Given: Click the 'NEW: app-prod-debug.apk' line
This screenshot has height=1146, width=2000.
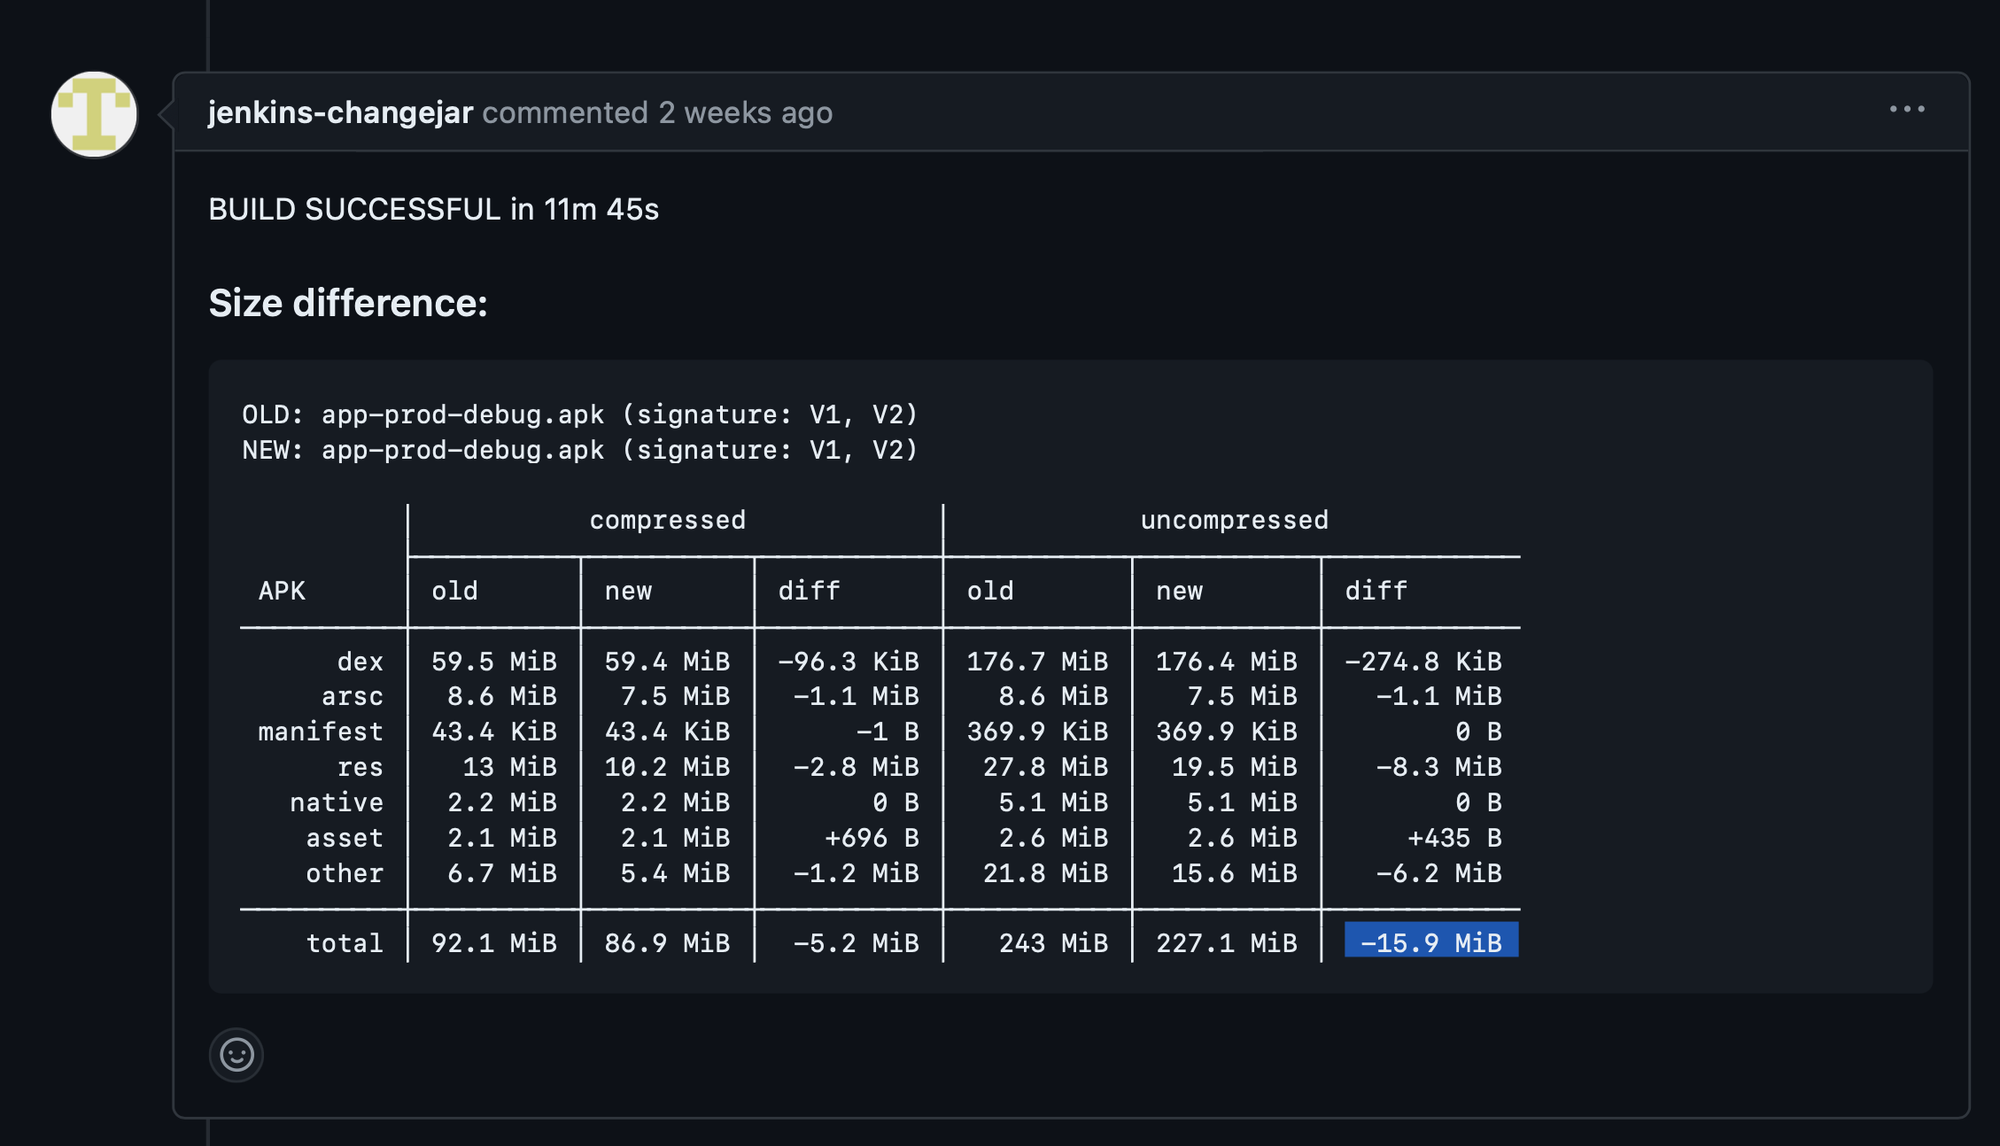Looking at the screenshot, I should (x=580, y=450).
